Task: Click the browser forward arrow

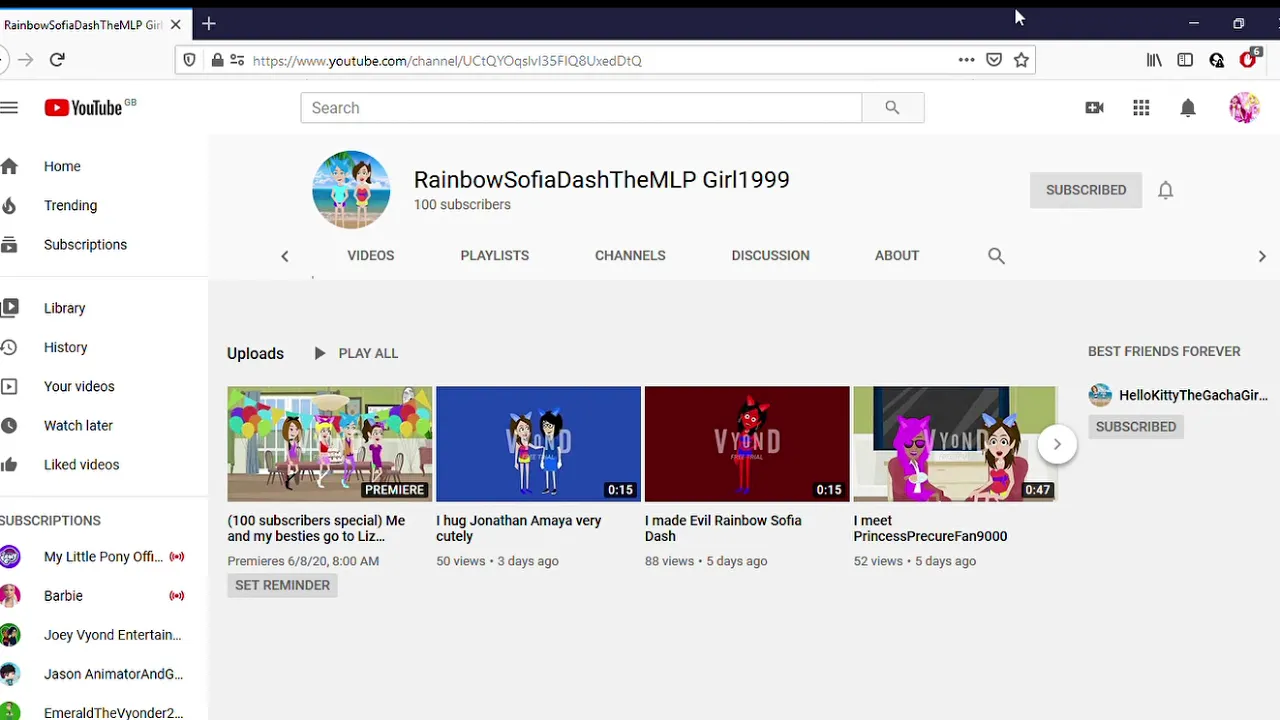Action: pos(25,60)
